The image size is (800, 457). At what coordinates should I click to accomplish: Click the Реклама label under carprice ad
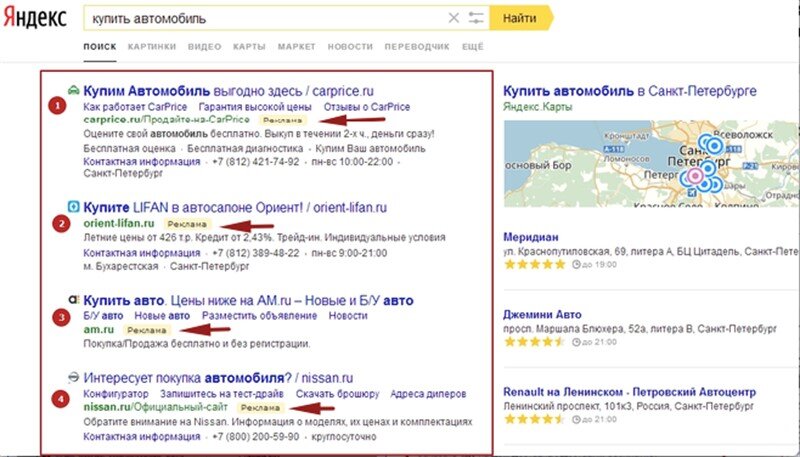[283, 120]
